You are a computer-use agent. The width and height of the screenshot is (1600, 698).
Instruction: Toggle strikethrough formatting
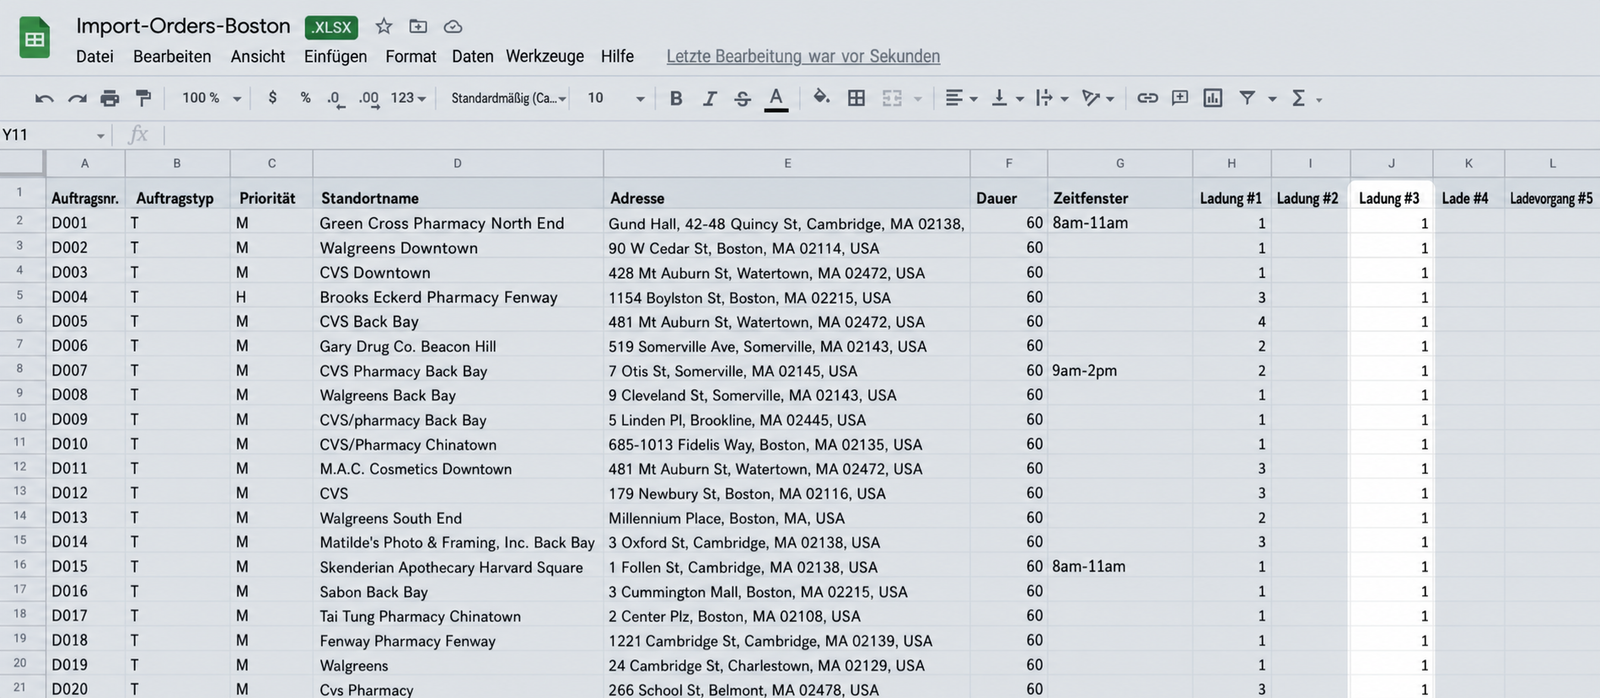[x=742, y=98]
